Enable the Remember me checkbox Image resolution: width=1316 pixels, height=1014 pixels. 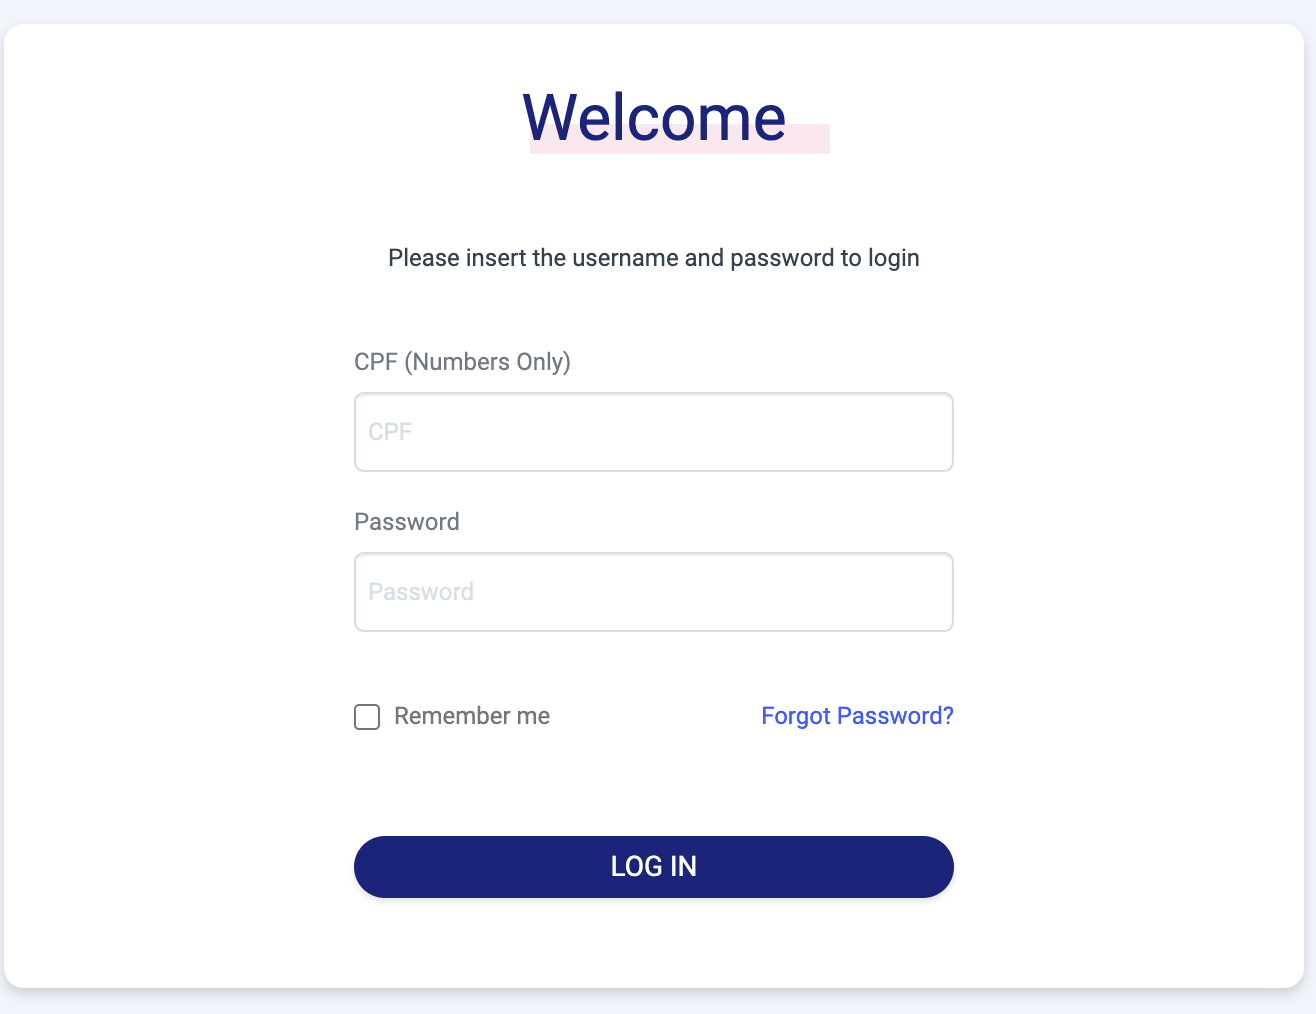(x=367, y=717)
